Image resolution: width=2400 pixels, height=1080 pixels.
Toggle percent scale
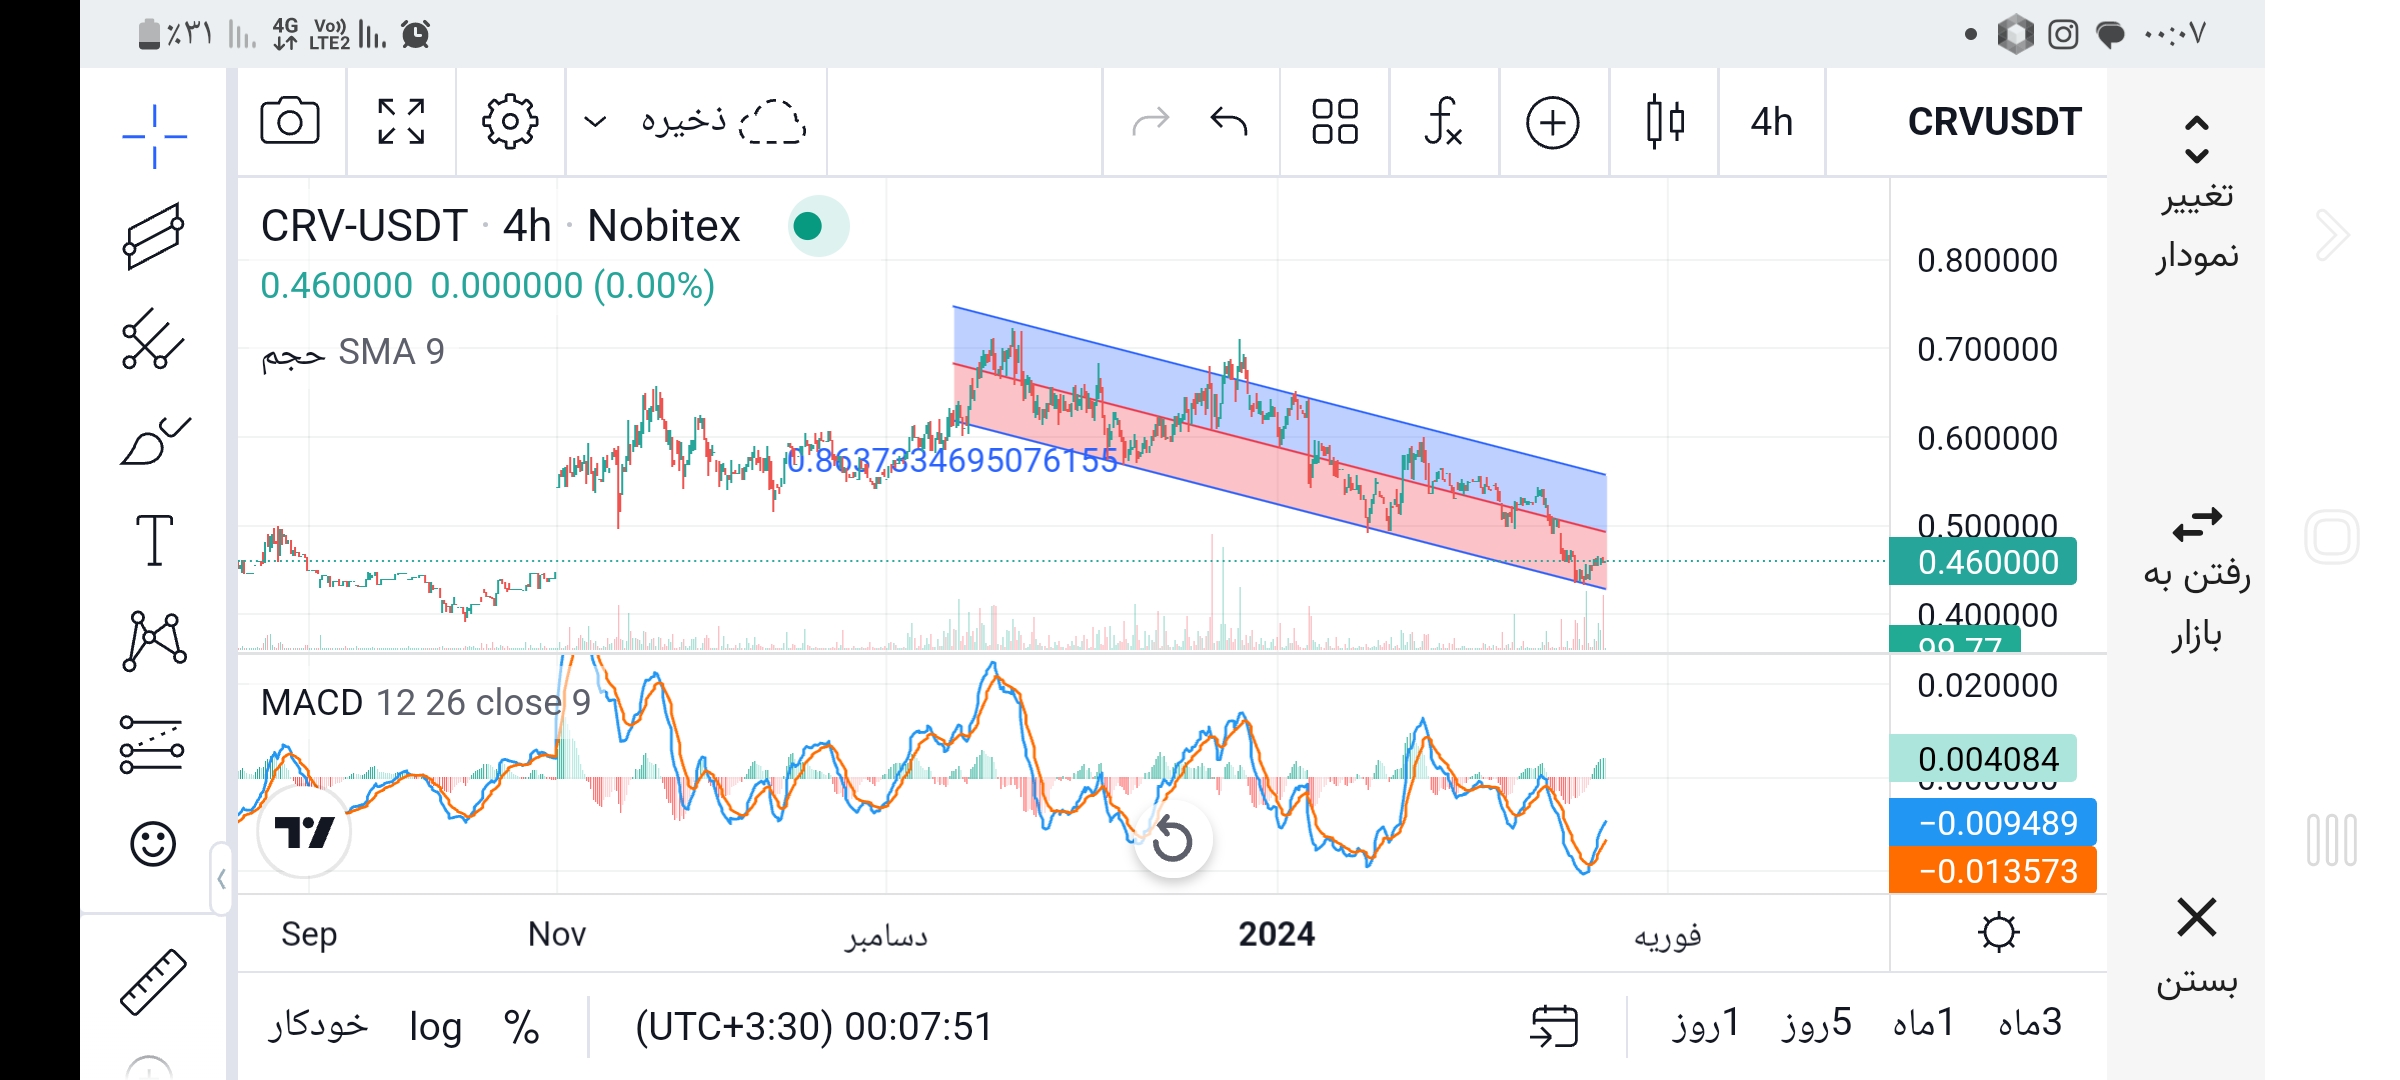521,1027
